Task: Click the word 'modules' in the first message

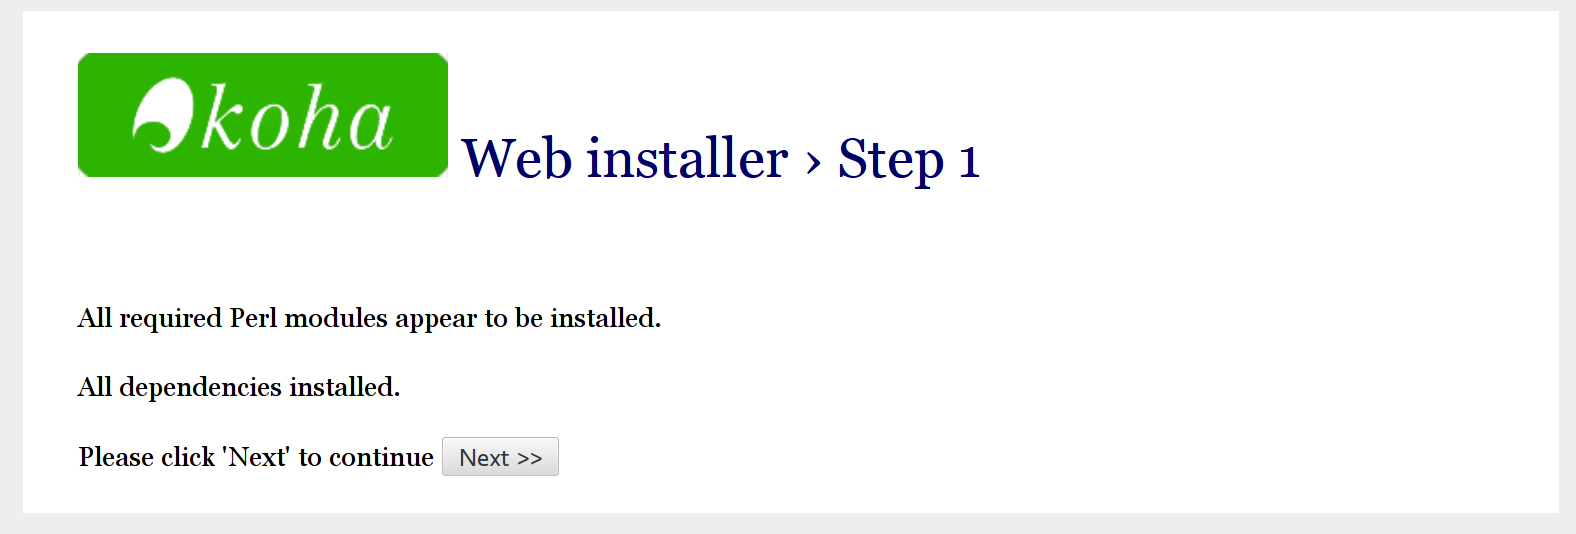Action: point(336,318)
